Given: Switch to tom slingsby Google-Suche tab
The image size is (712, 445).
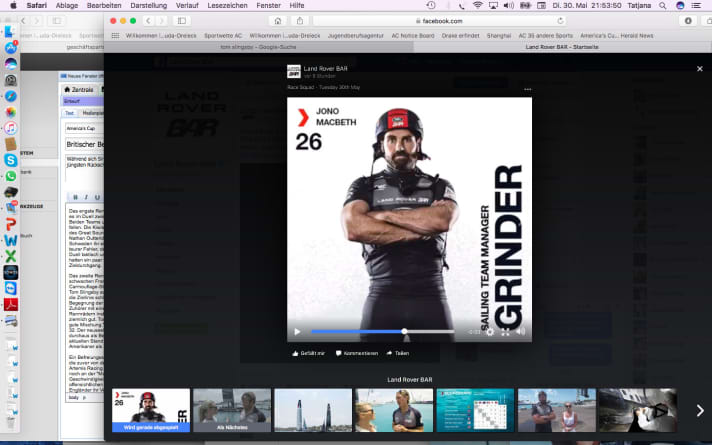Looking at the screenshot, I should pyautogui.click(x=258, y=47).
